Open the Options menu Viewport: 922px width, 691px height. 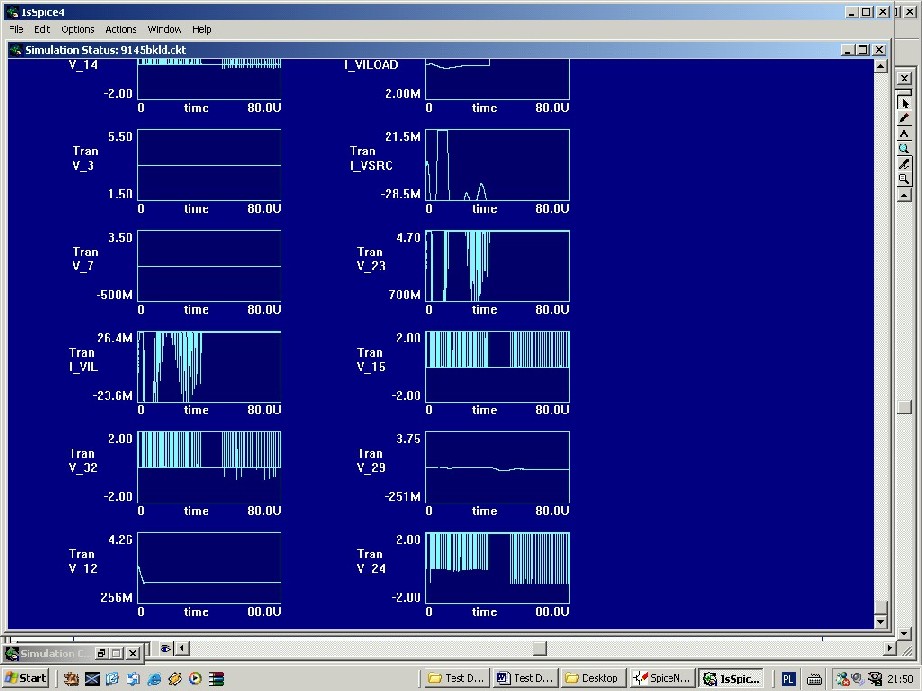77,30
